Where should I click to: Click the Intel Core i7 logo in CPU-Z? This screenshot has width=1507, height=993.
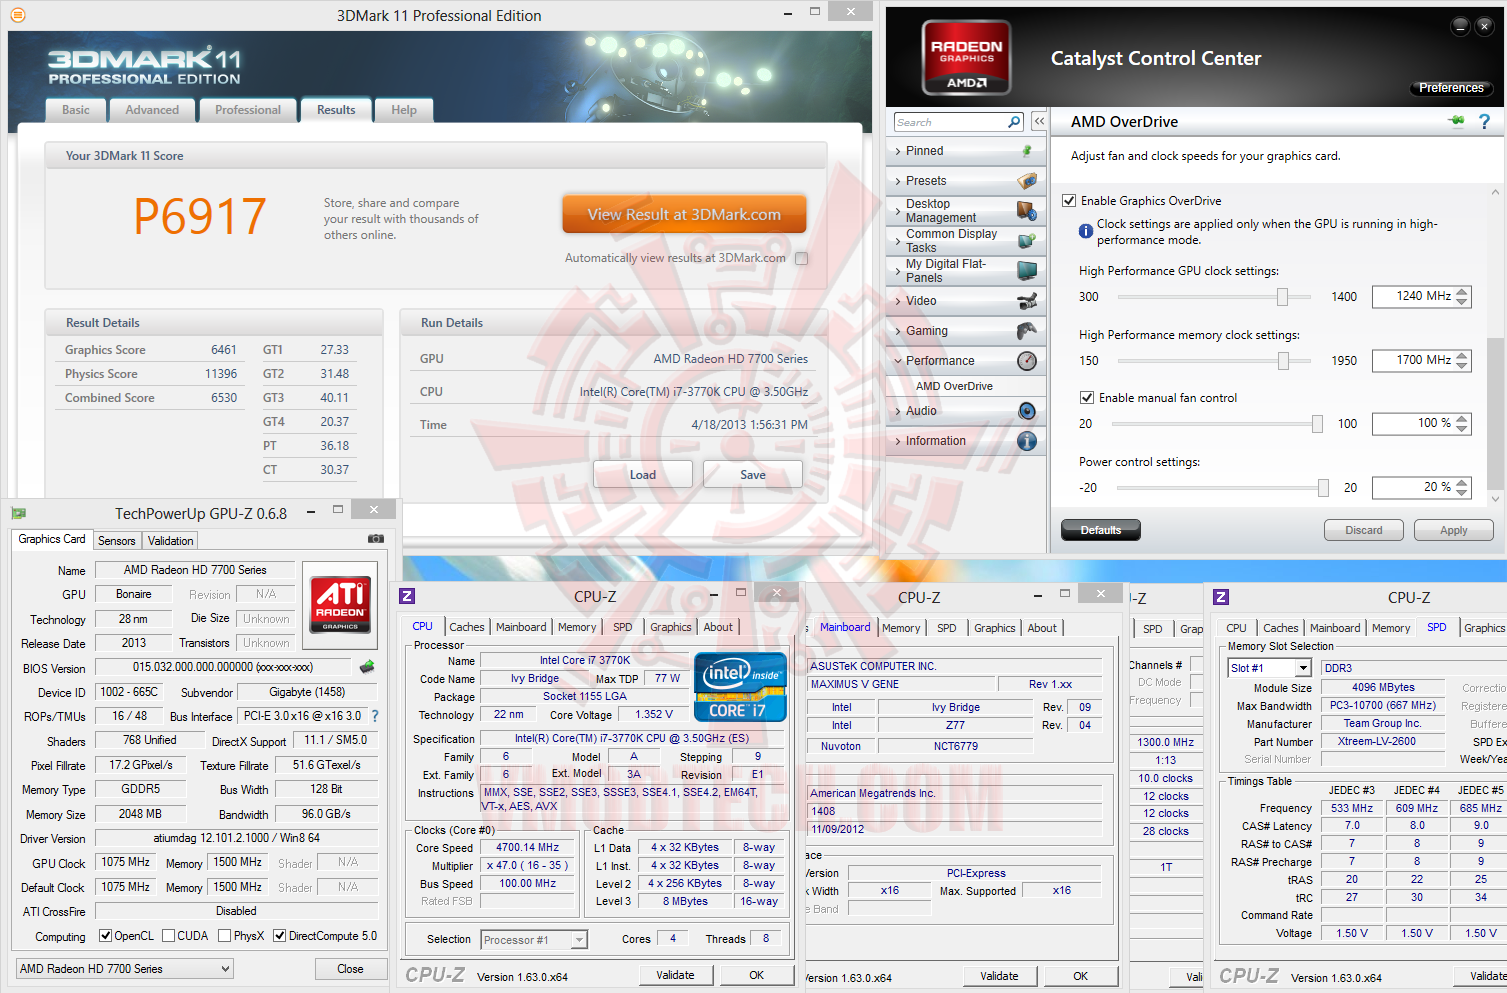[x=740, y=687]
